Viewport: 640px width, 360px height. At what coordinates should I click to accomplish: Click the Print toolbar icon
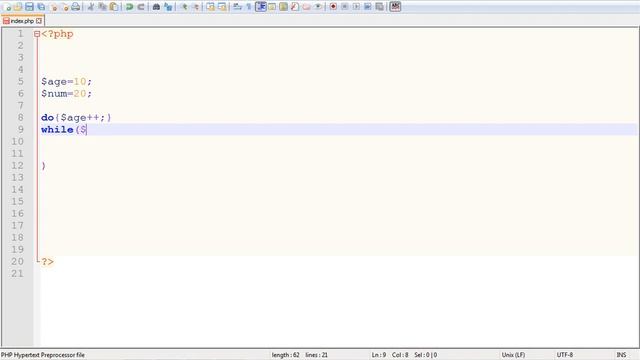click(76, 7)
